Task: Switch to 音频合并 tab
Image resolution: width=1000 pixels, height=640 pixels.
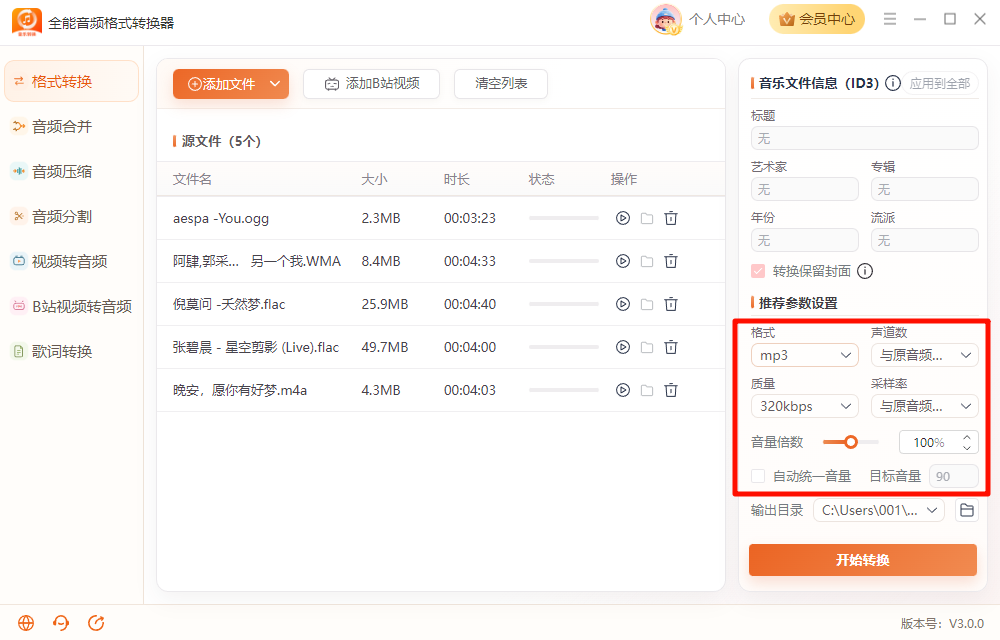Action: [x=71, y=126]
